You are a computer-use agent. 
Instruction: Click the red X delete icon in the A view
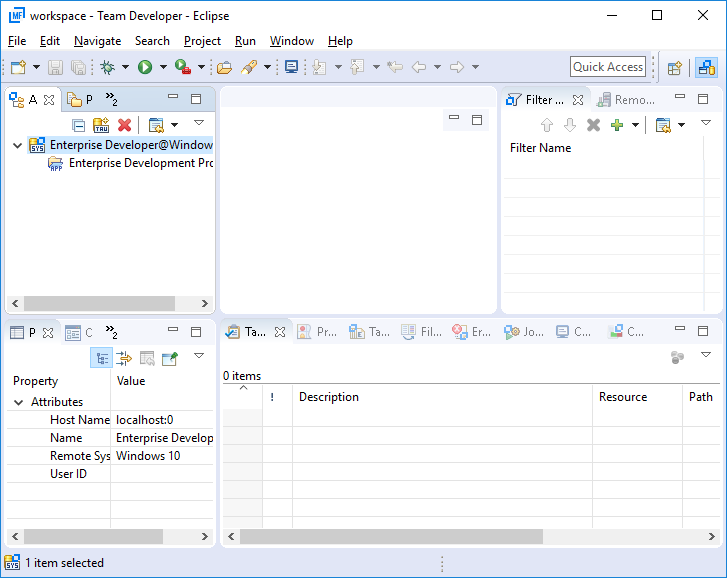pos(124,125)
